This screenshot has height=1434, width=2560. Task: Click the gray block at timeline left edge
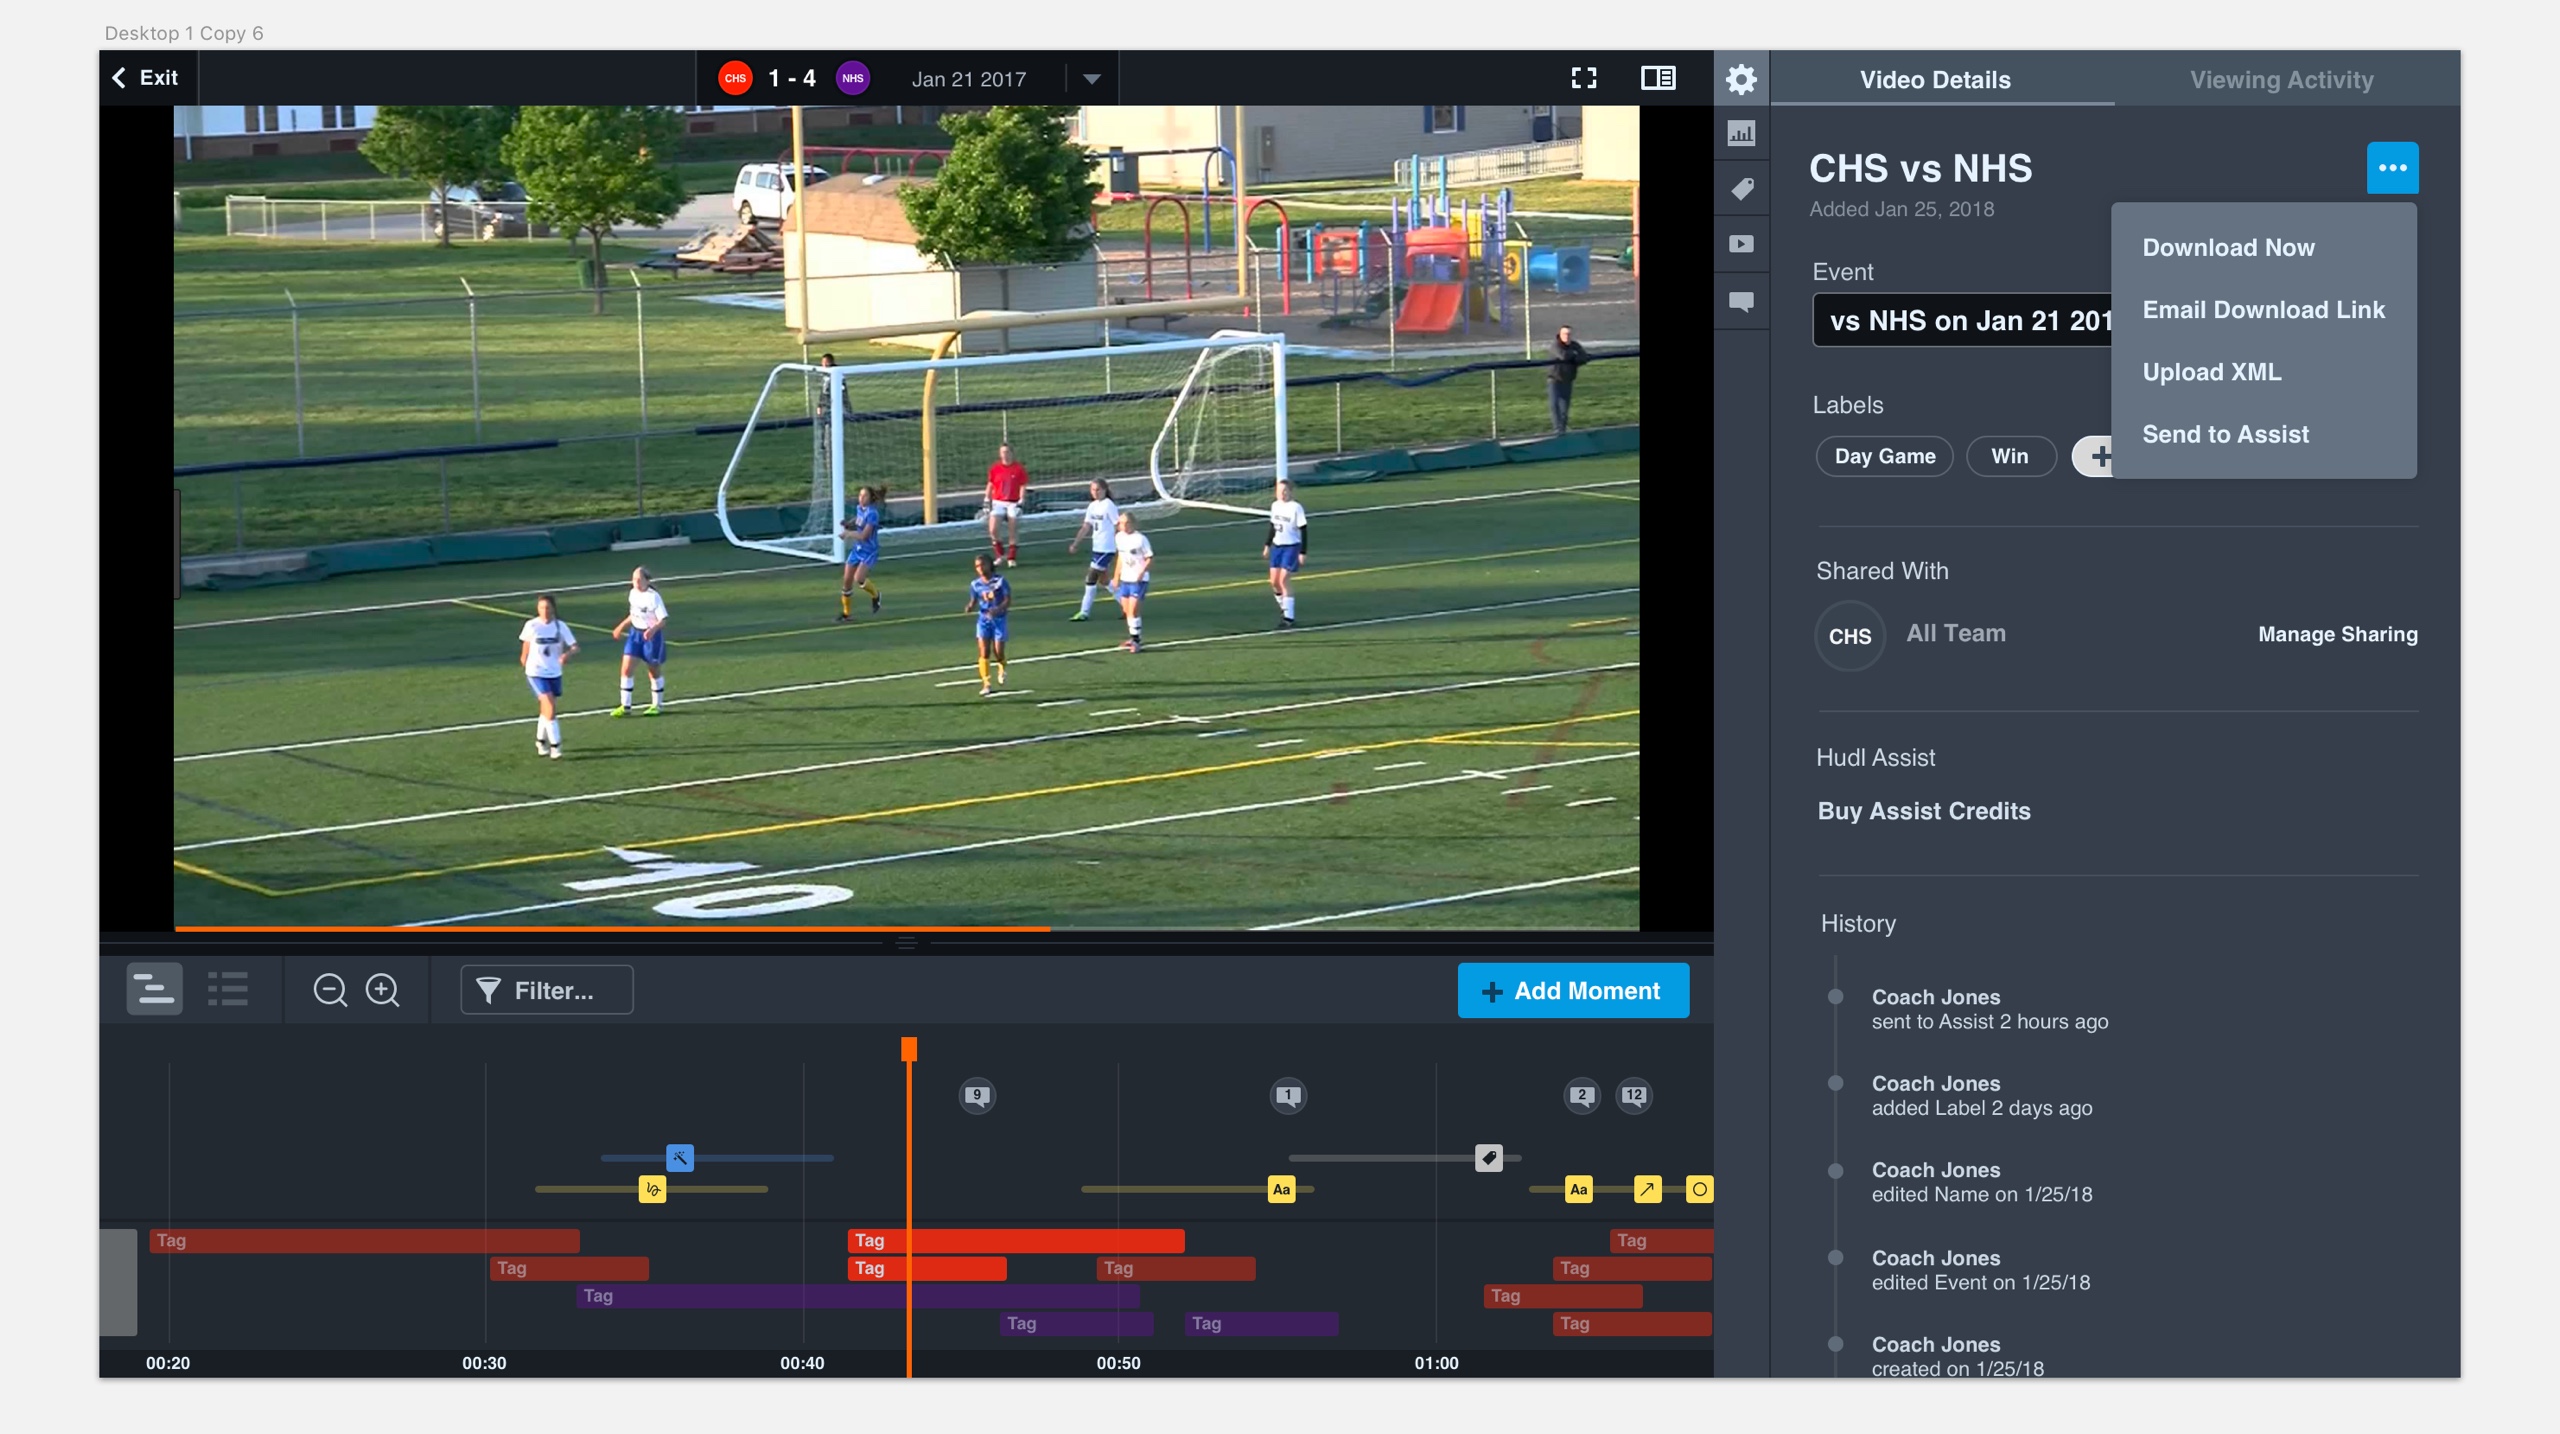pyautogui.click(x=118, y=1282)
